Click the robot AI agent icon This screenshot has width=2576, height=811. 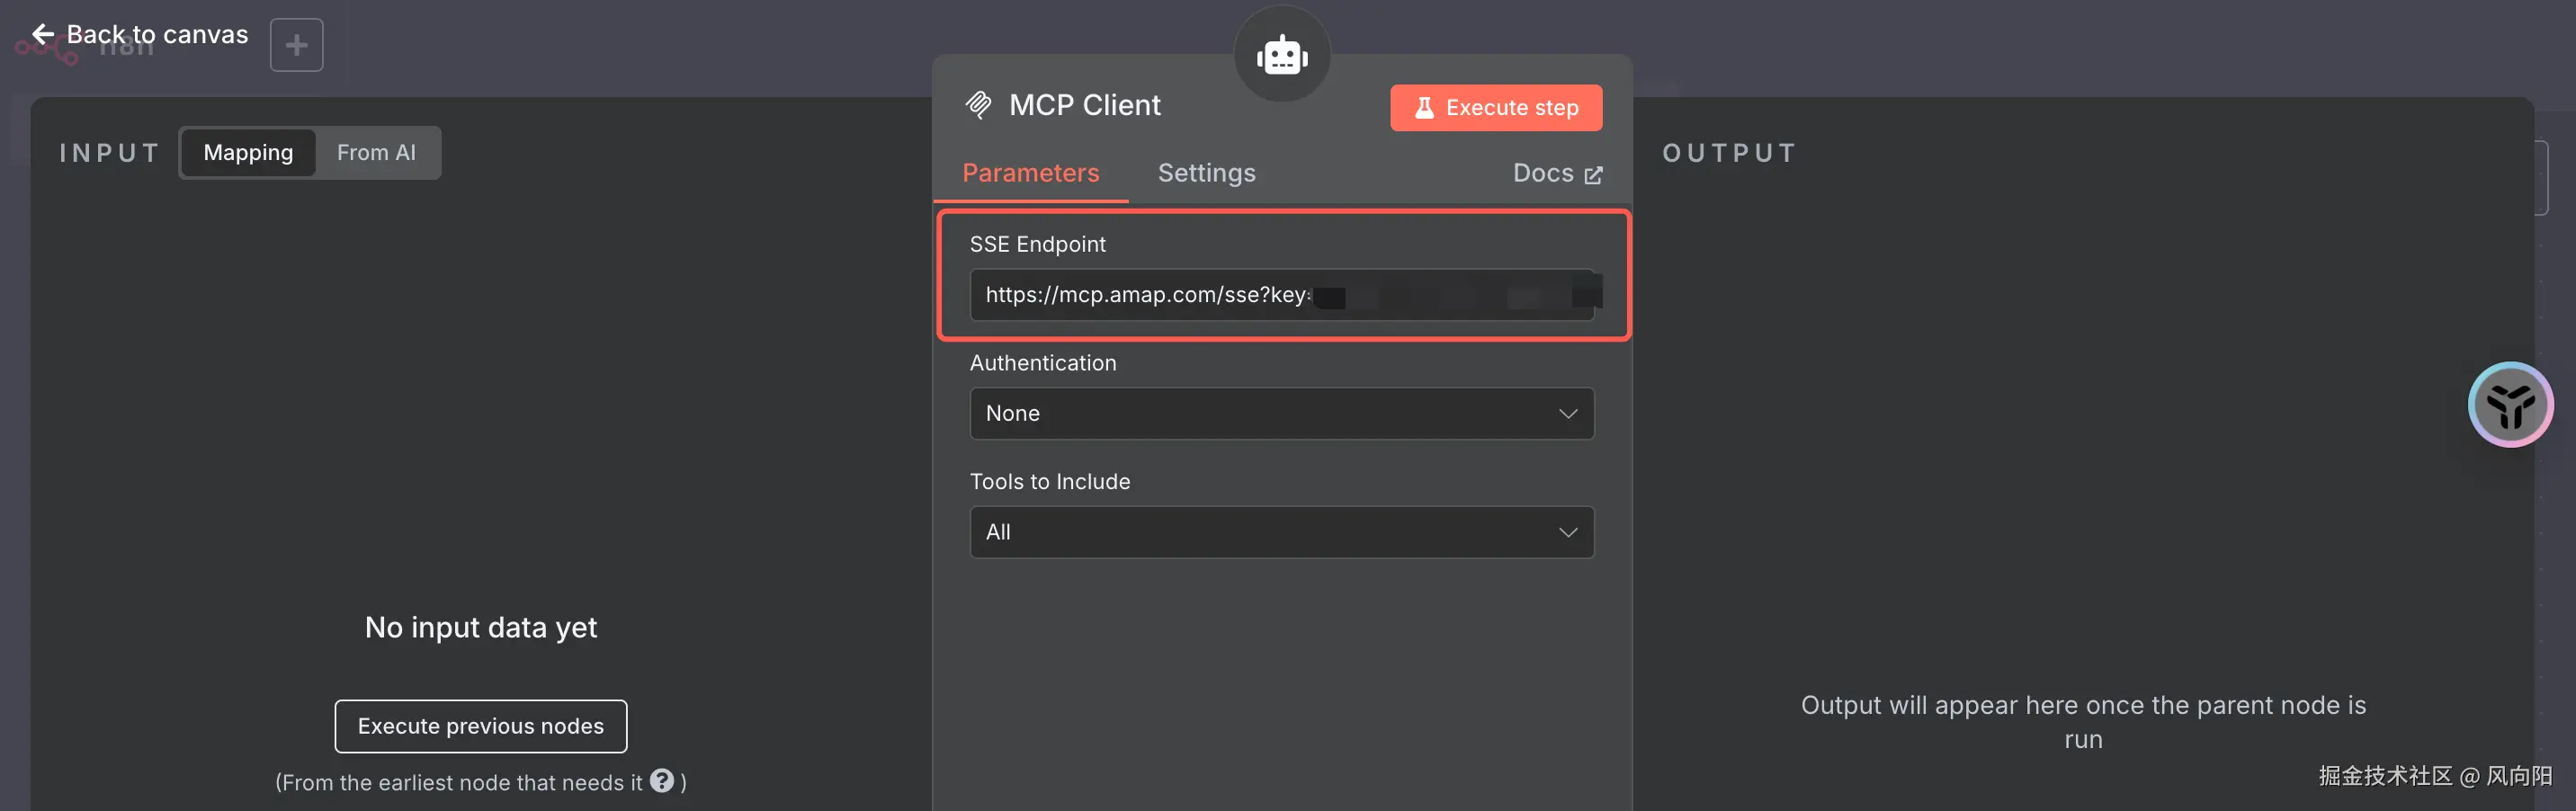tap(1282, 56)
